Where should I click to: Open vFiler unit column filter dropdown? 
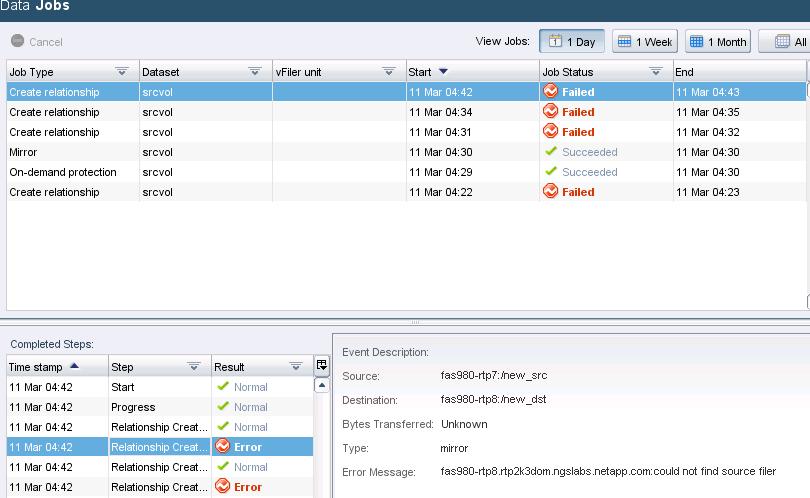pyautogui.click(x=389, y=72)
